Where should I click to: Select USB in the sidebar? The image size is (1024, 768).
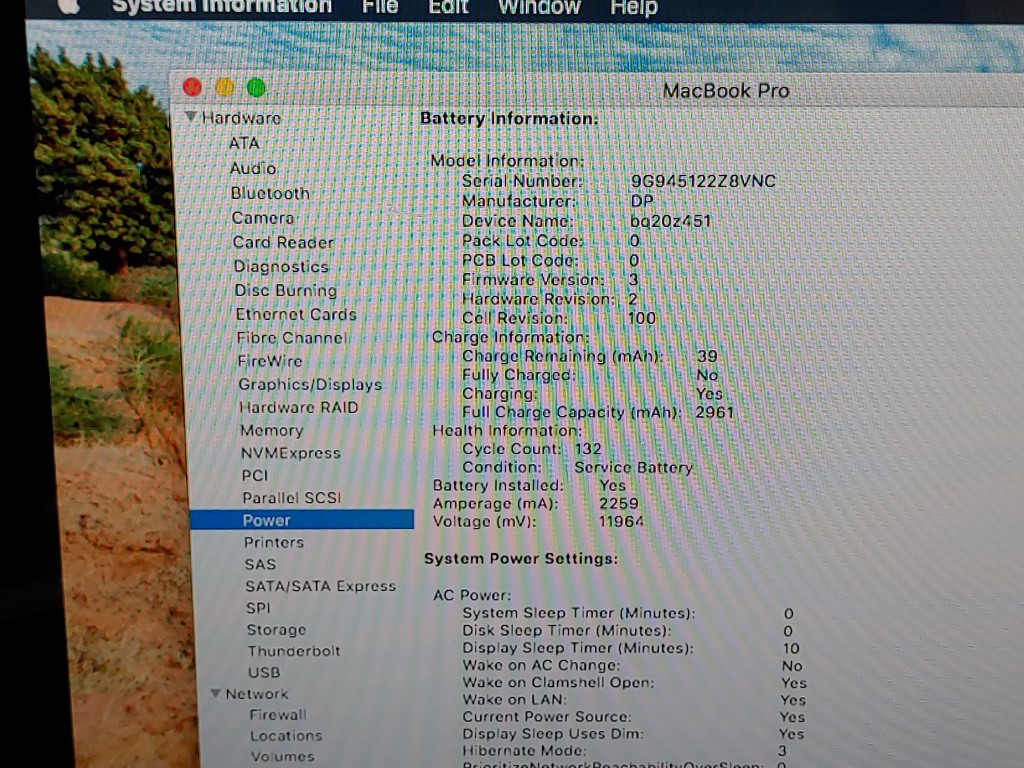coord(264,672)
